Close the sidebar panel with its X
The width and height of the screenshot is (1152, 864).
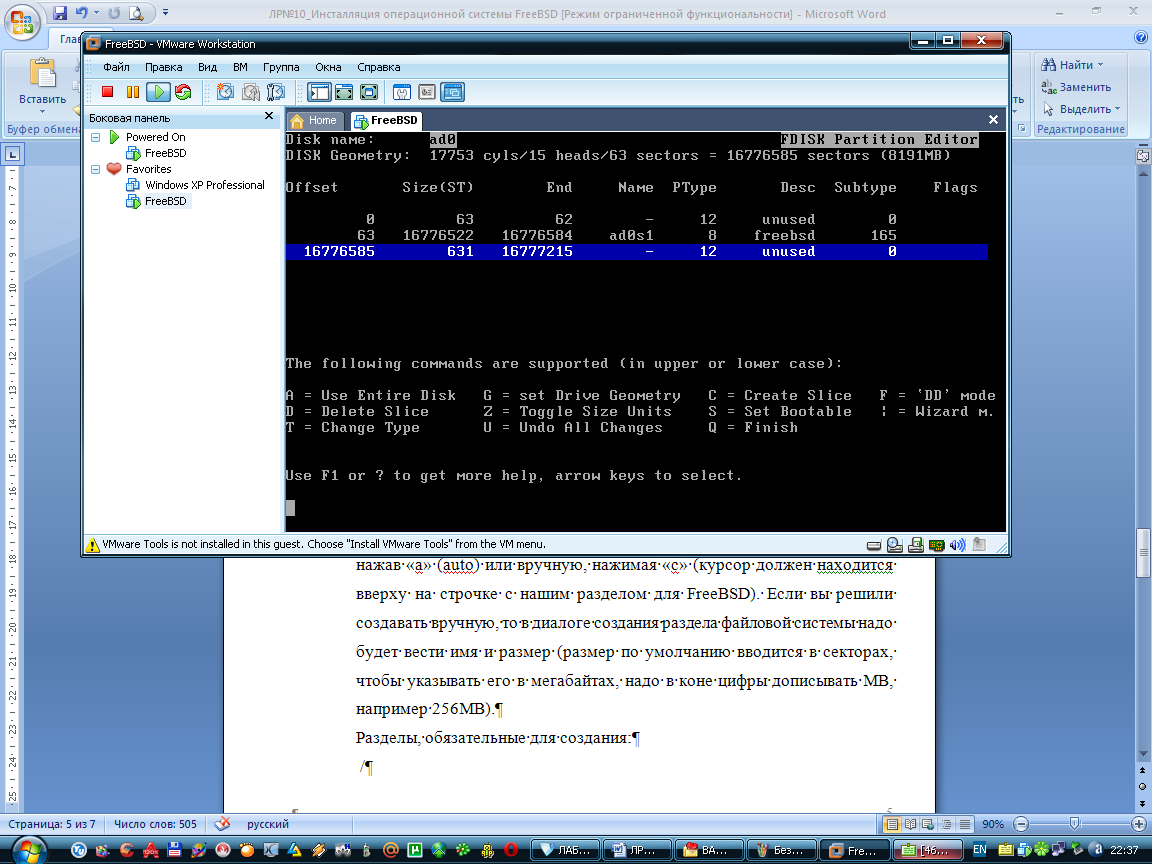[269, 116]
